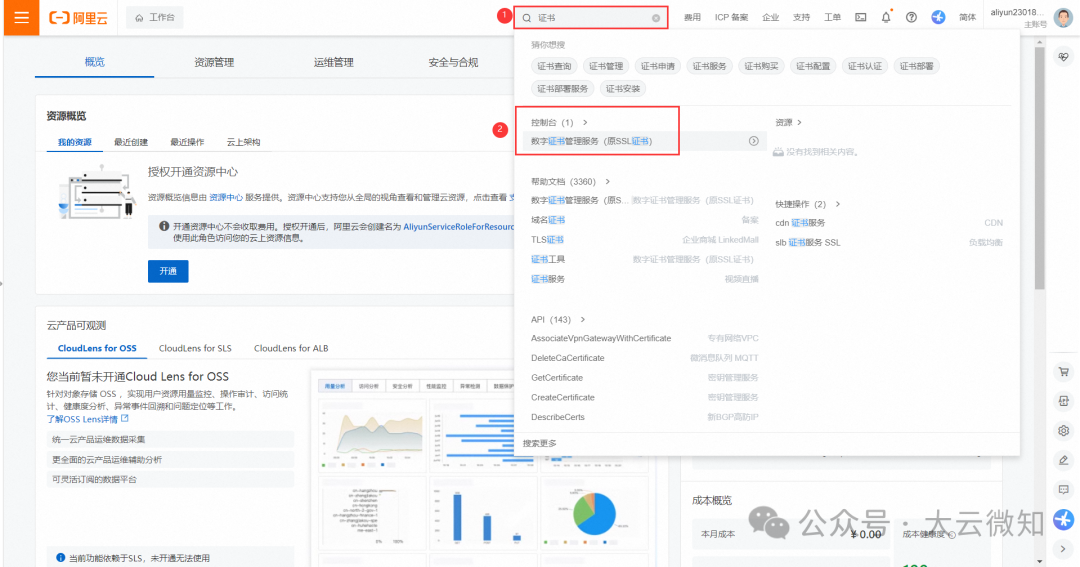The width and height of the screenshot is (1080, 567).
Task: Click the settings gear in right sidebar
Action: 1063,431
